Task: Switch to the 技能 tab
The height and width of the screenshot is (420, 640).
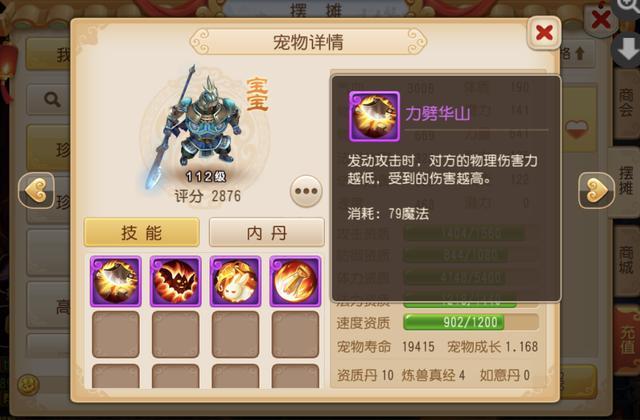Action: pos(142,232)
